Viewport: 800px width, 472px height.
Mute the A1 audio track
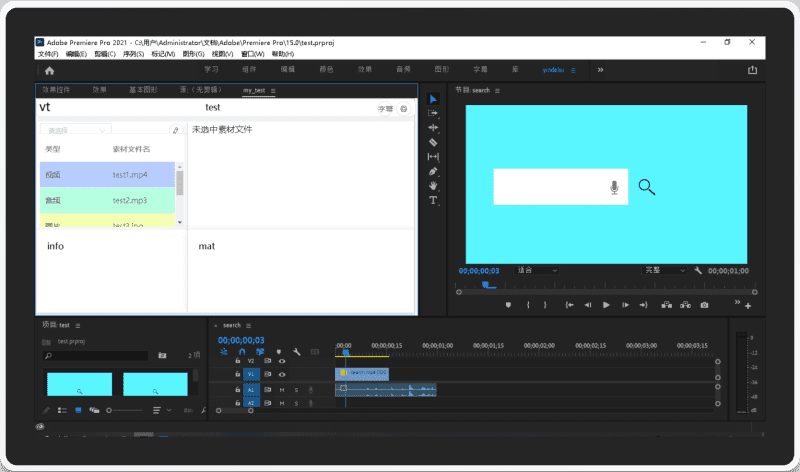282,389
